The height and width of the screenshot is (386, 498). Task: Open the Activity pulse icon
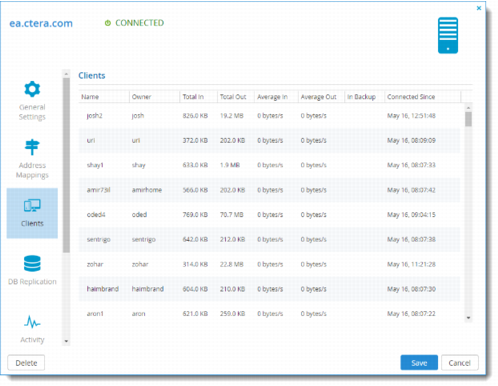pyautogui.click(x=32, y=322)
